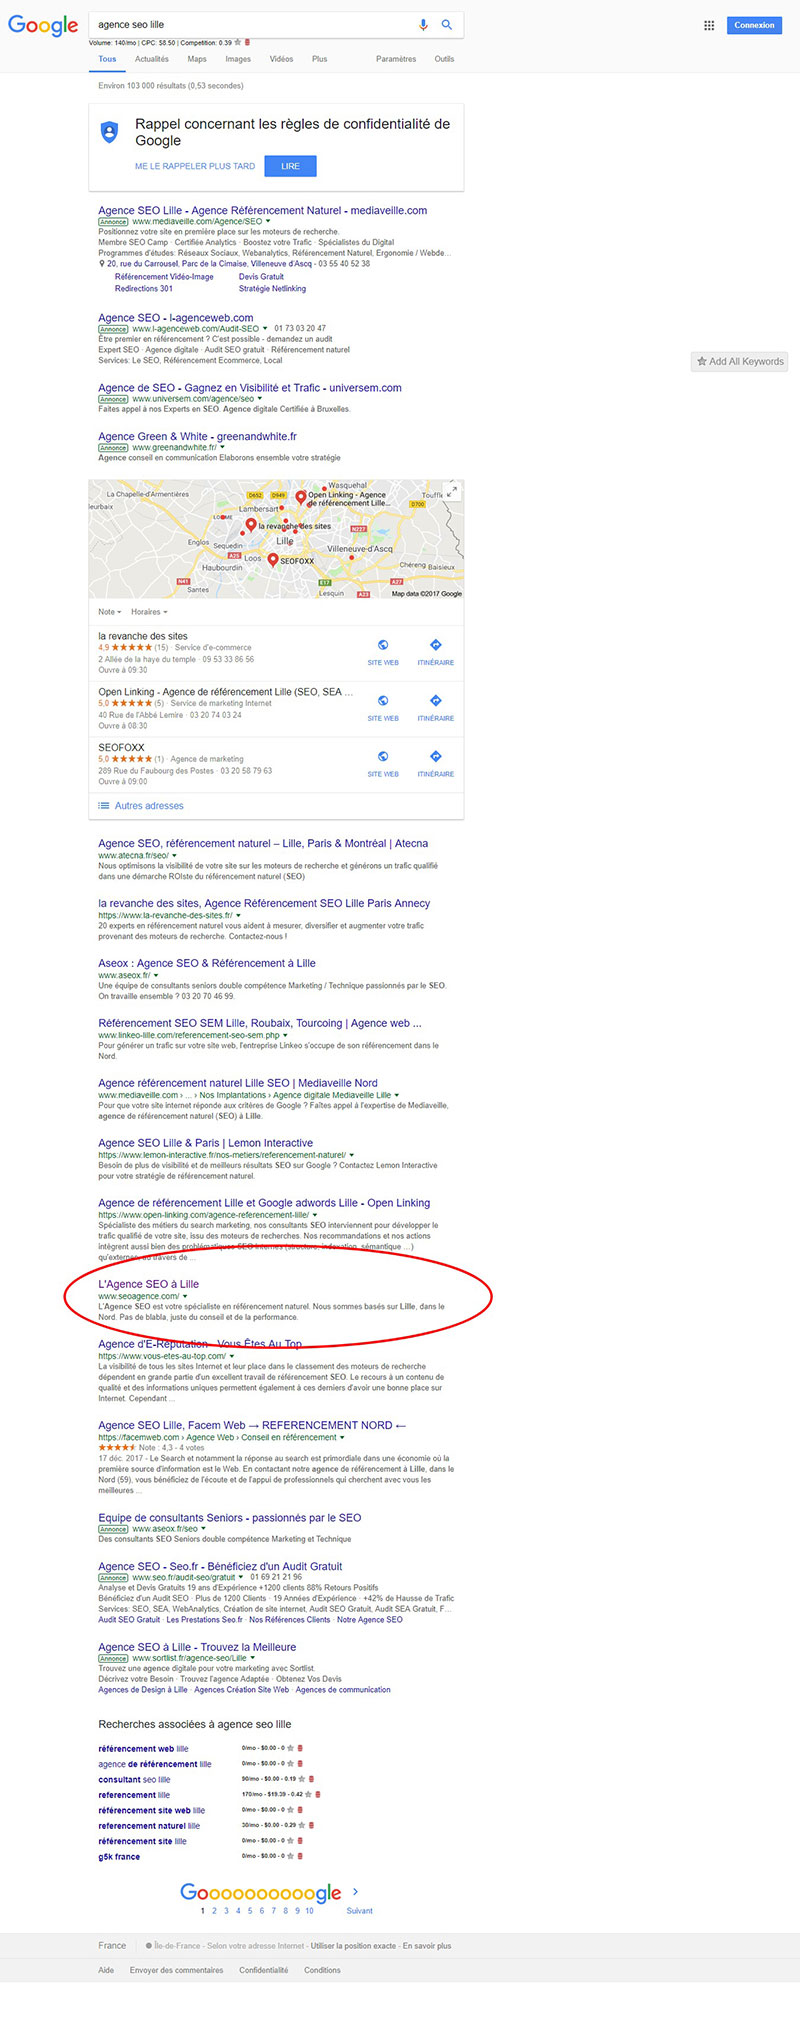
Task: Open Lemon Interactive search result
Action: 205,1143
